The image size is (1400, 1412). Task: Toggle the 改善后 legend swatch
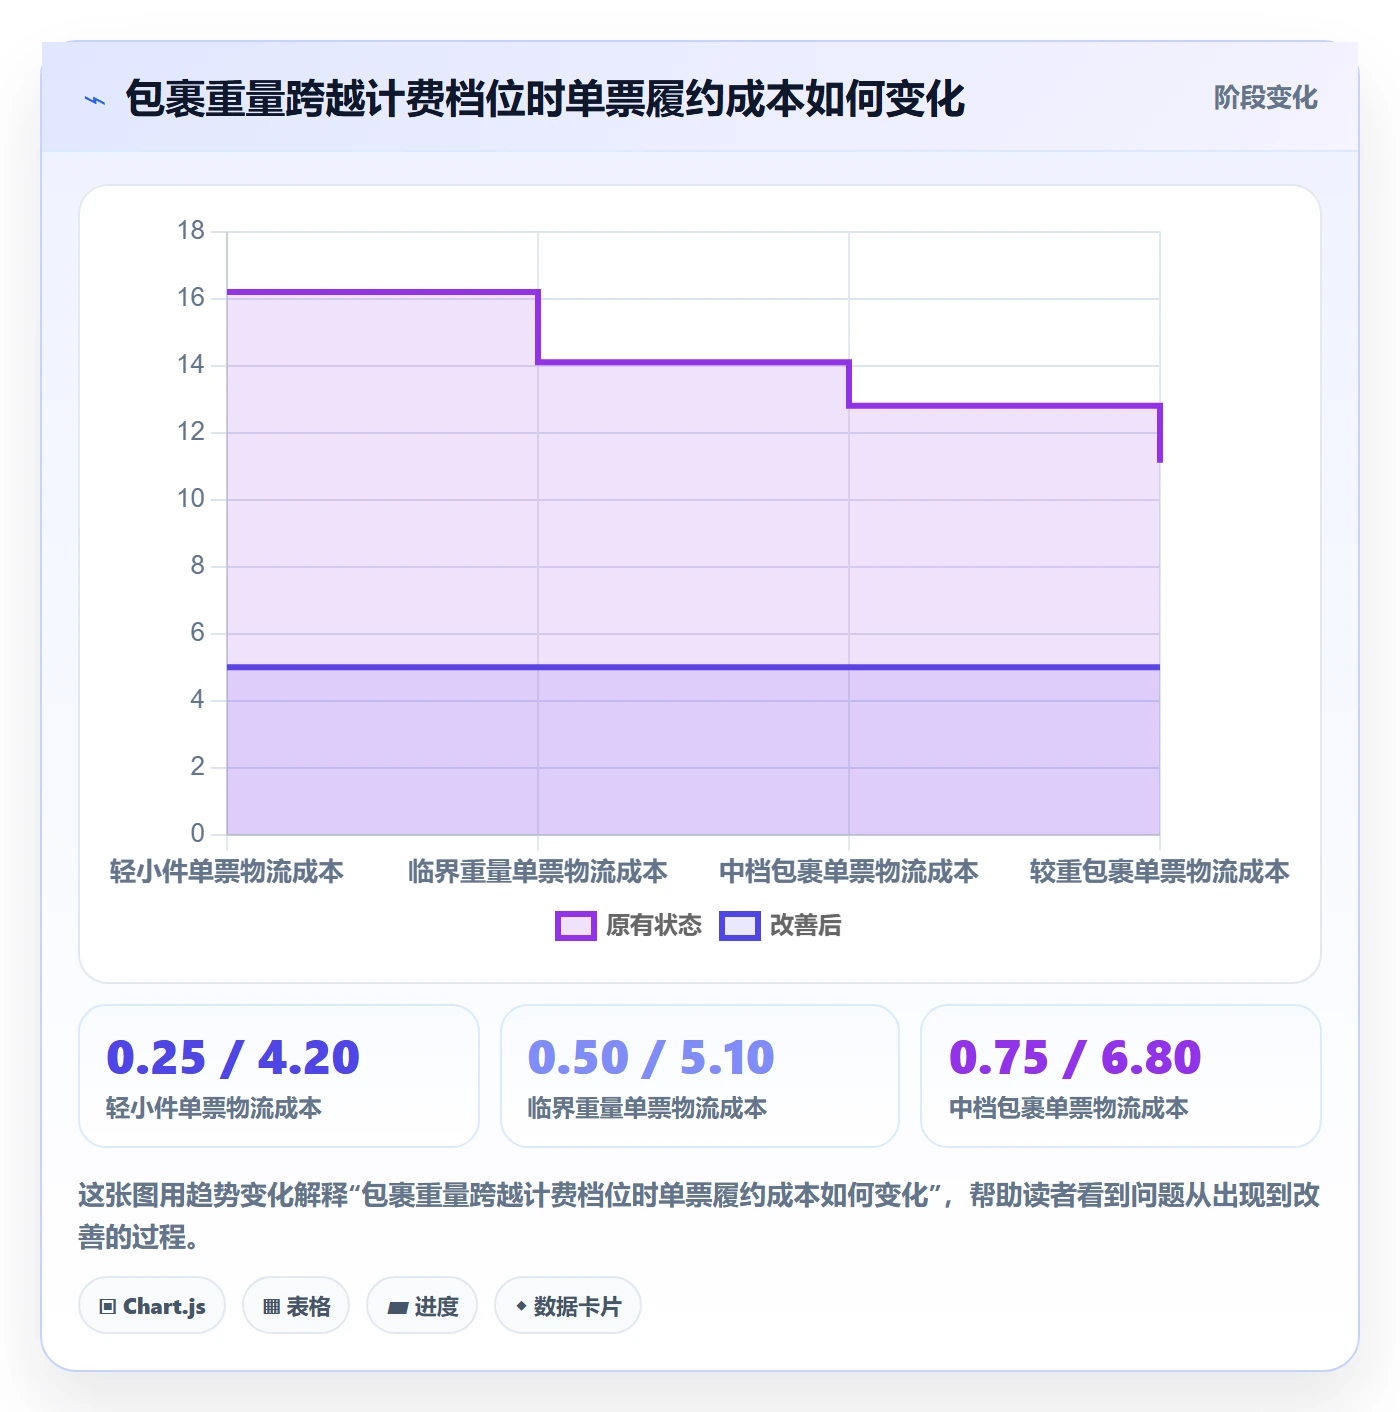(740, 926)
